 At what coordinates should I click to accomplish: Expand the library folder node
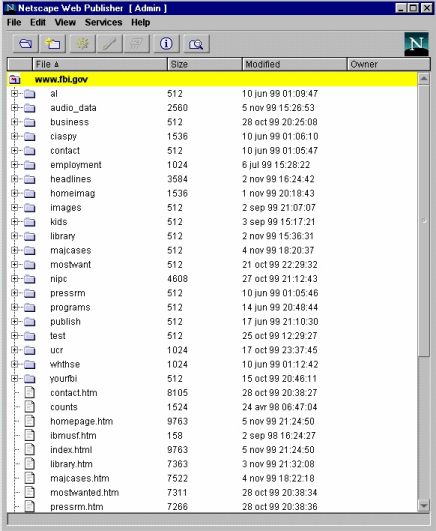point(14,236)
